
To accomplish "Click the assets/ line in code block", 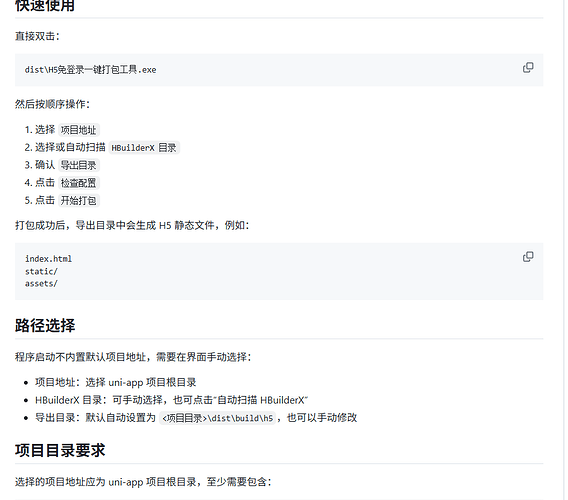I will coord(41,283).
